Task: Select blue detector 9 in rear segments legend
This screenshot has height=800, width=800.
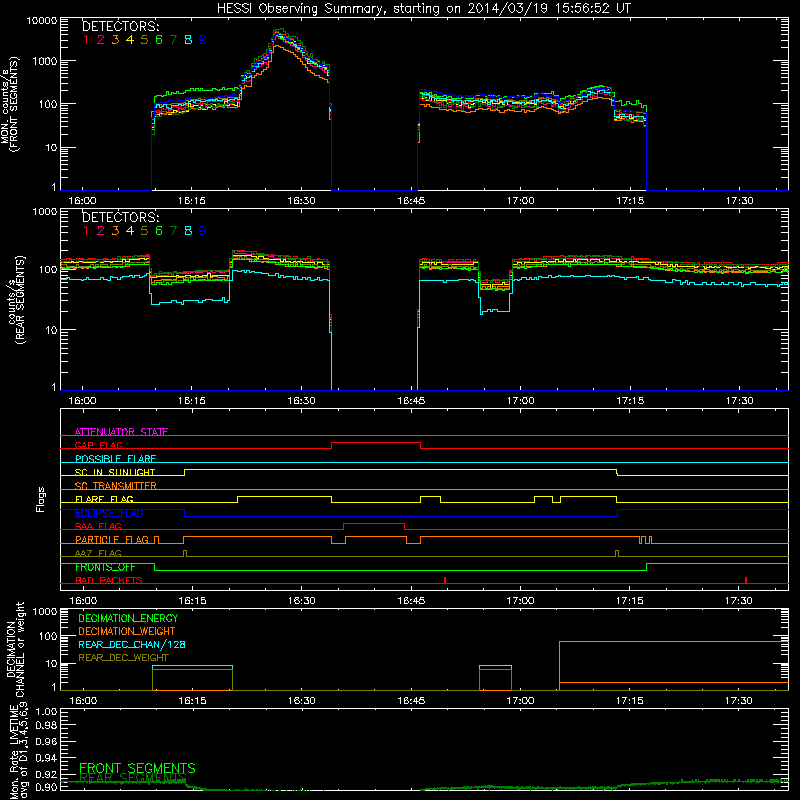Action: point(203,231)
